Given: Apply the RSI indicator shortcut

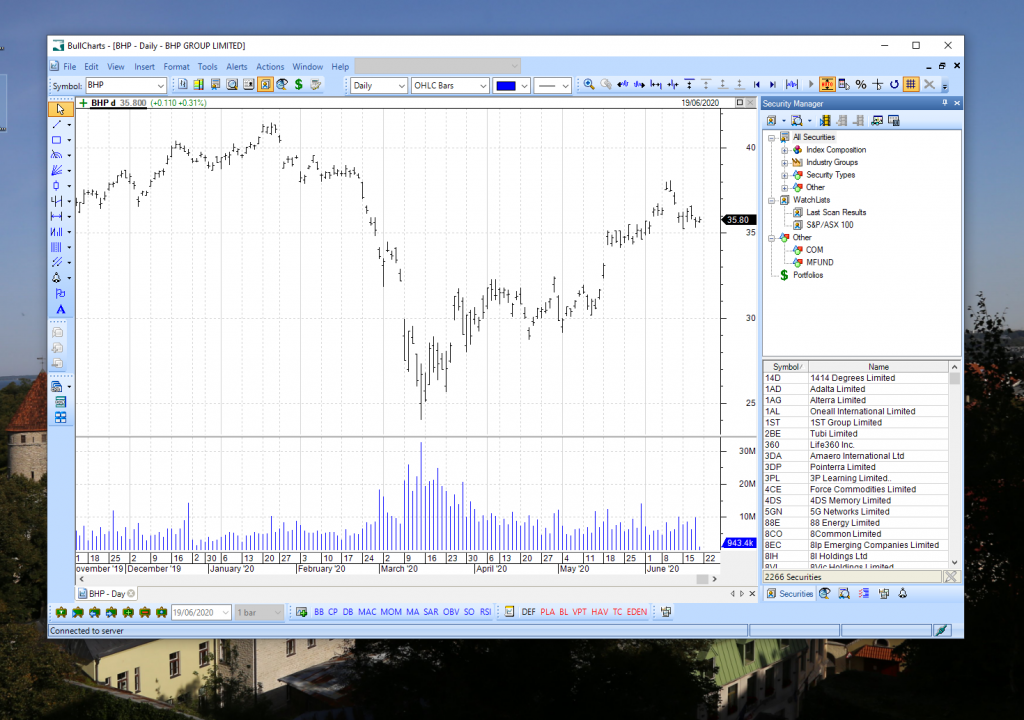Looking at the screenshot, I should point(486,611).
